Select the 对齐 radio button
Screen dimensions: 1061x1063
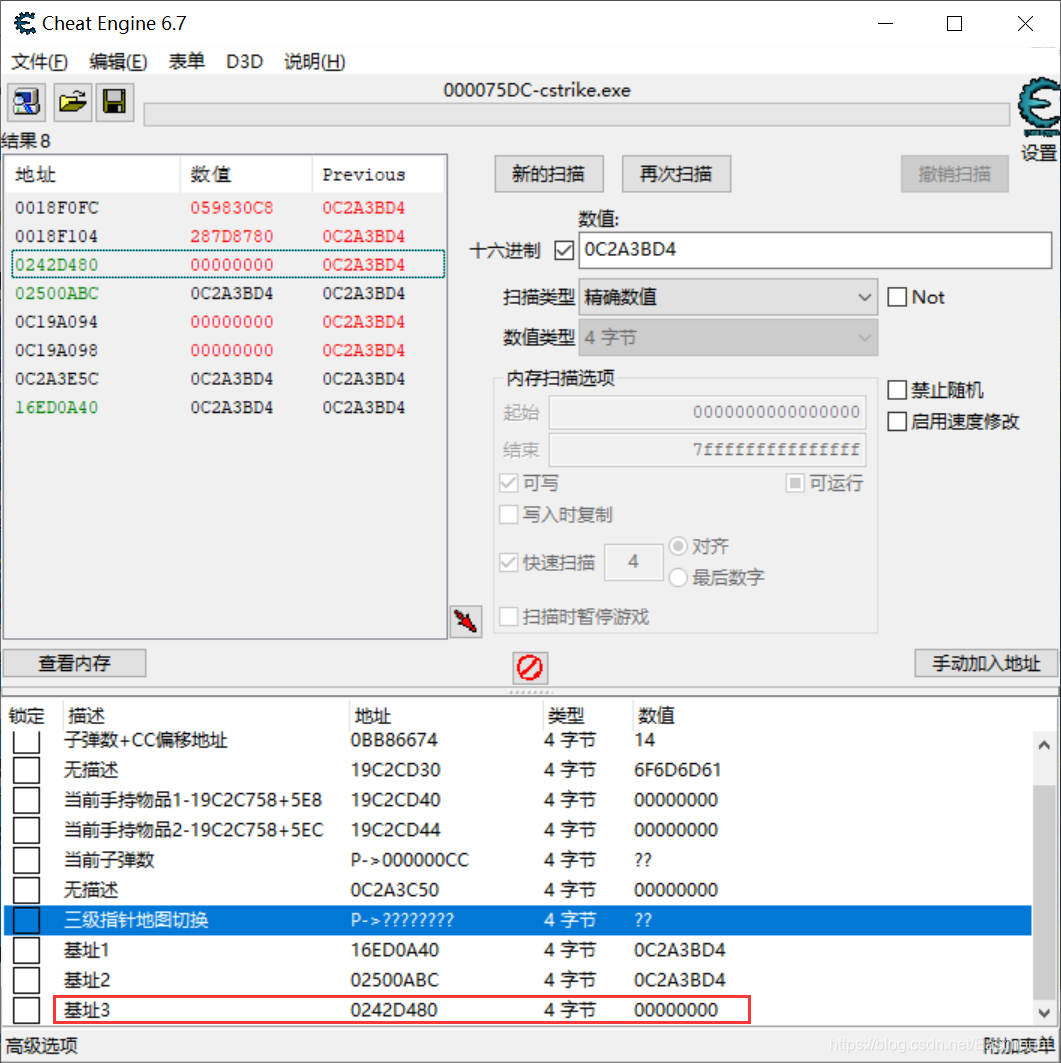coord(678,546)
